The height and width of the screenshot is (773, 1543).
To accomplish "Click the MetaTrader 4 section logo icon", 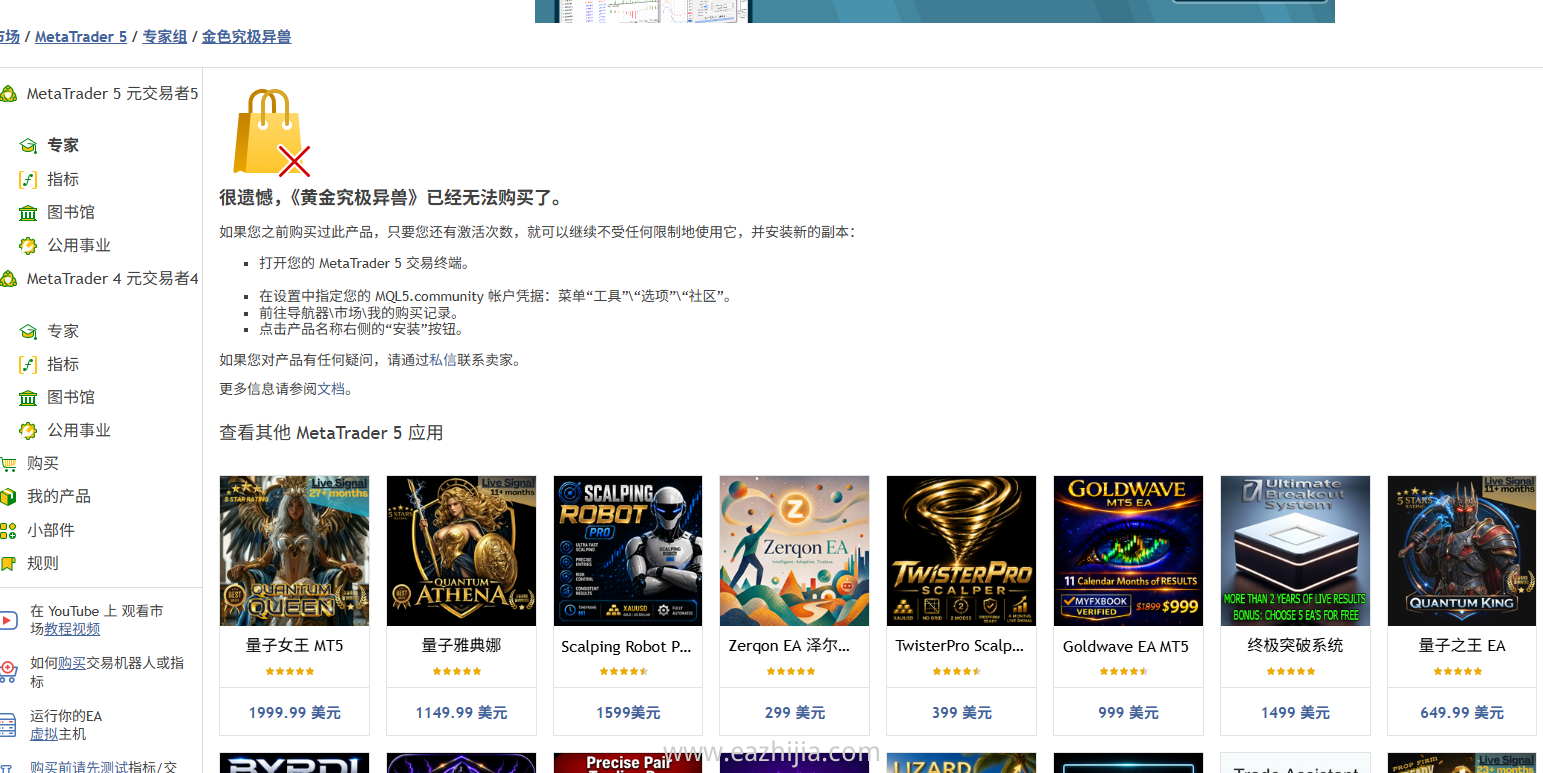I will [8, 279].
